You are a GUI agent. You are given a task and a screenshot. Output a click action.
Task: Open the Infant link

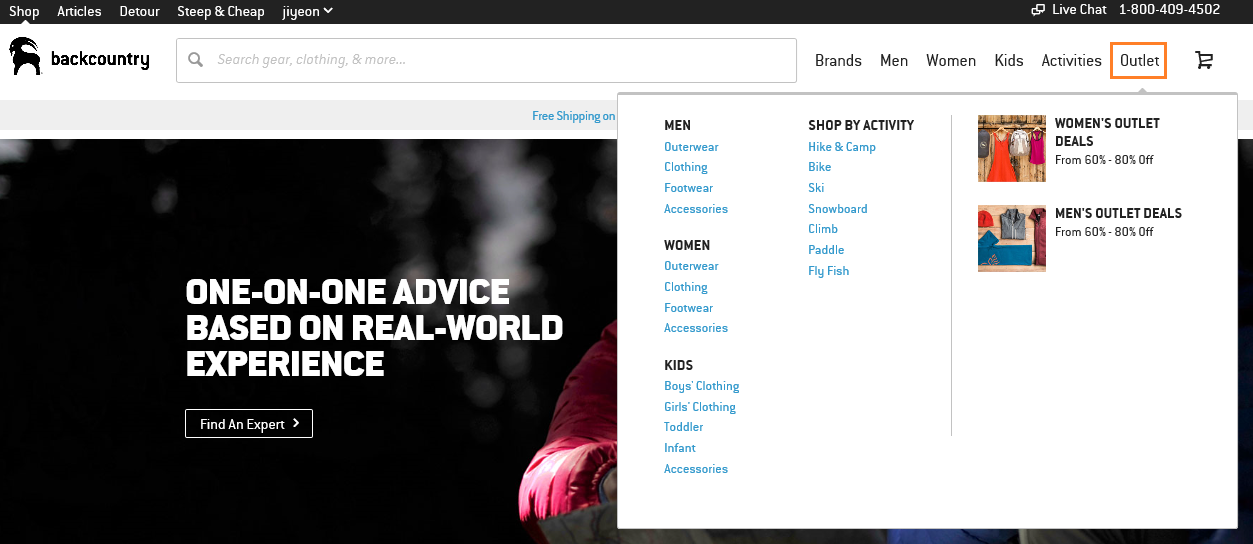click(x=679, y=448)
